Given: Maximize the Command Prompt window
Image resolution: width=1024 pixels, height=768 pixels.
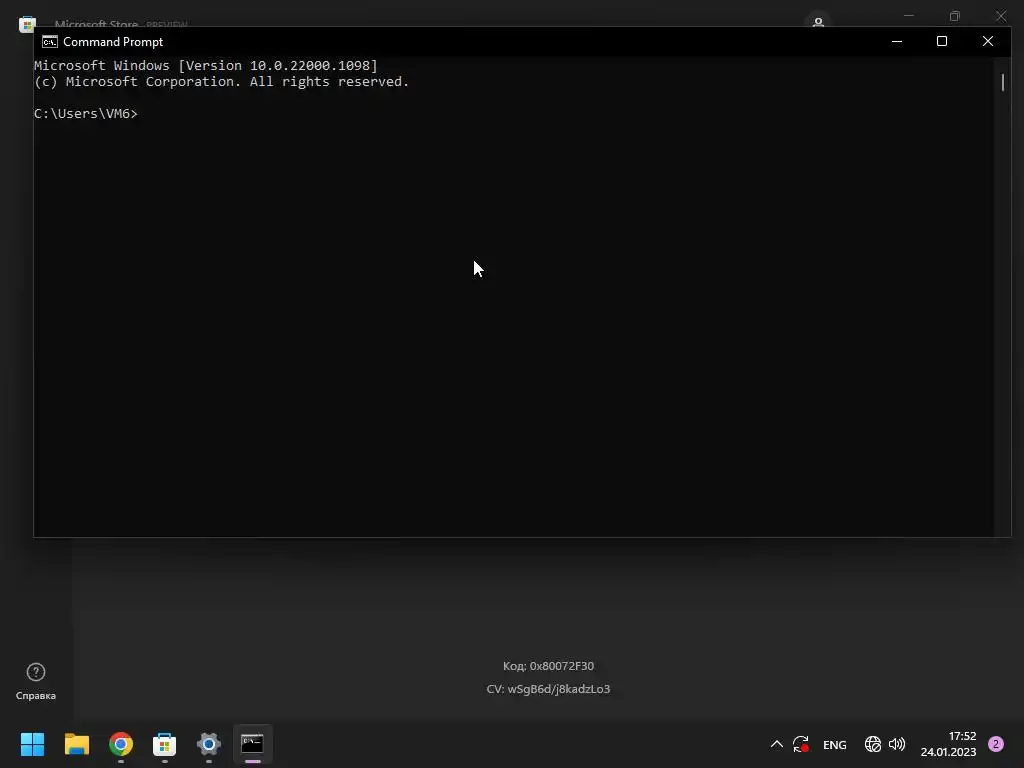Looking at the screenshot, I should [x=942, y=41].
